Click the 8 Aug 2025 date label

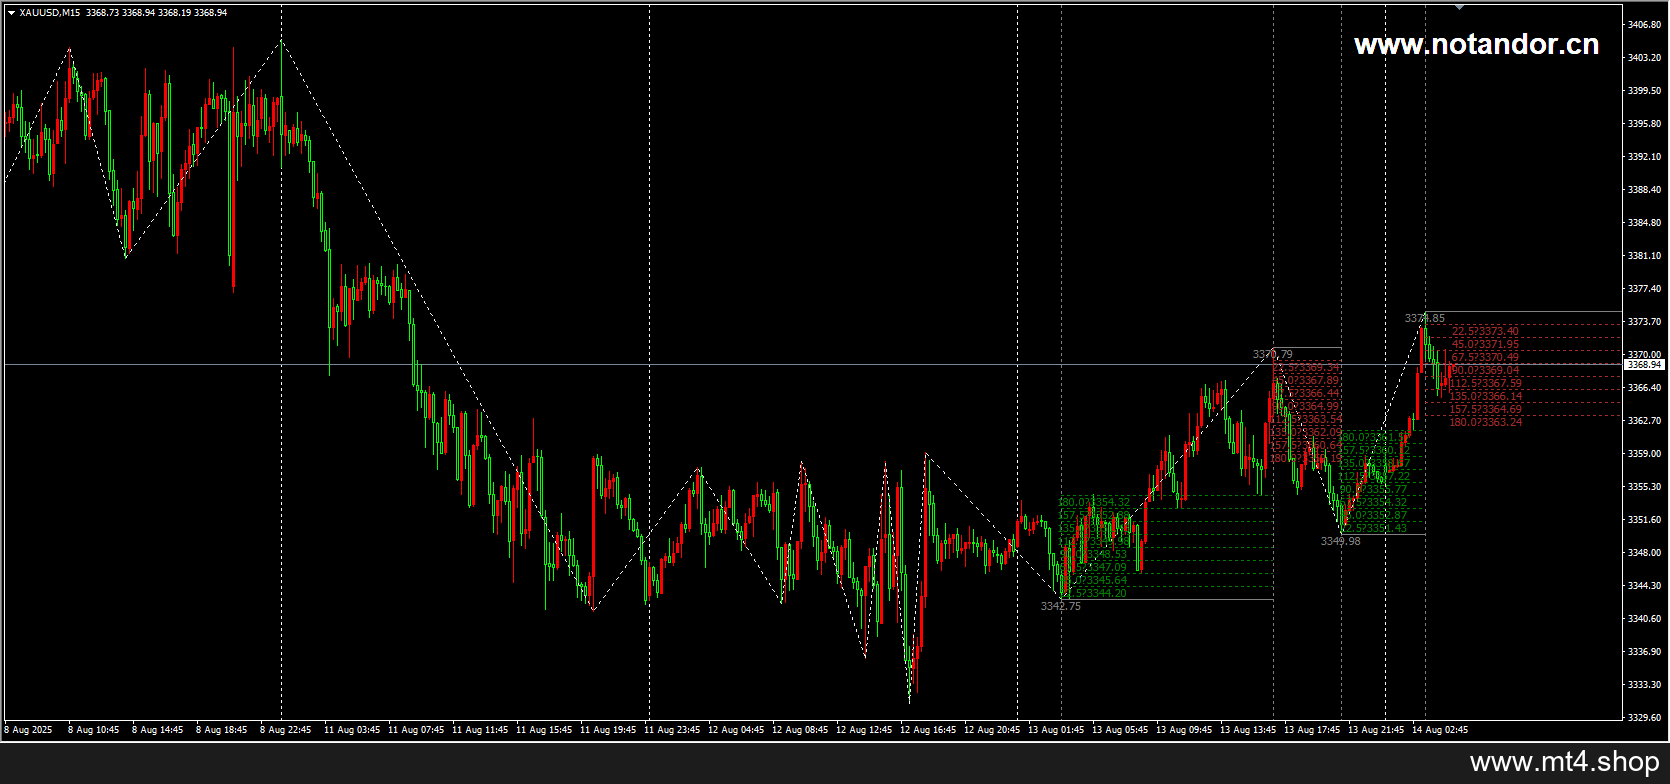(x=28, y=730)
